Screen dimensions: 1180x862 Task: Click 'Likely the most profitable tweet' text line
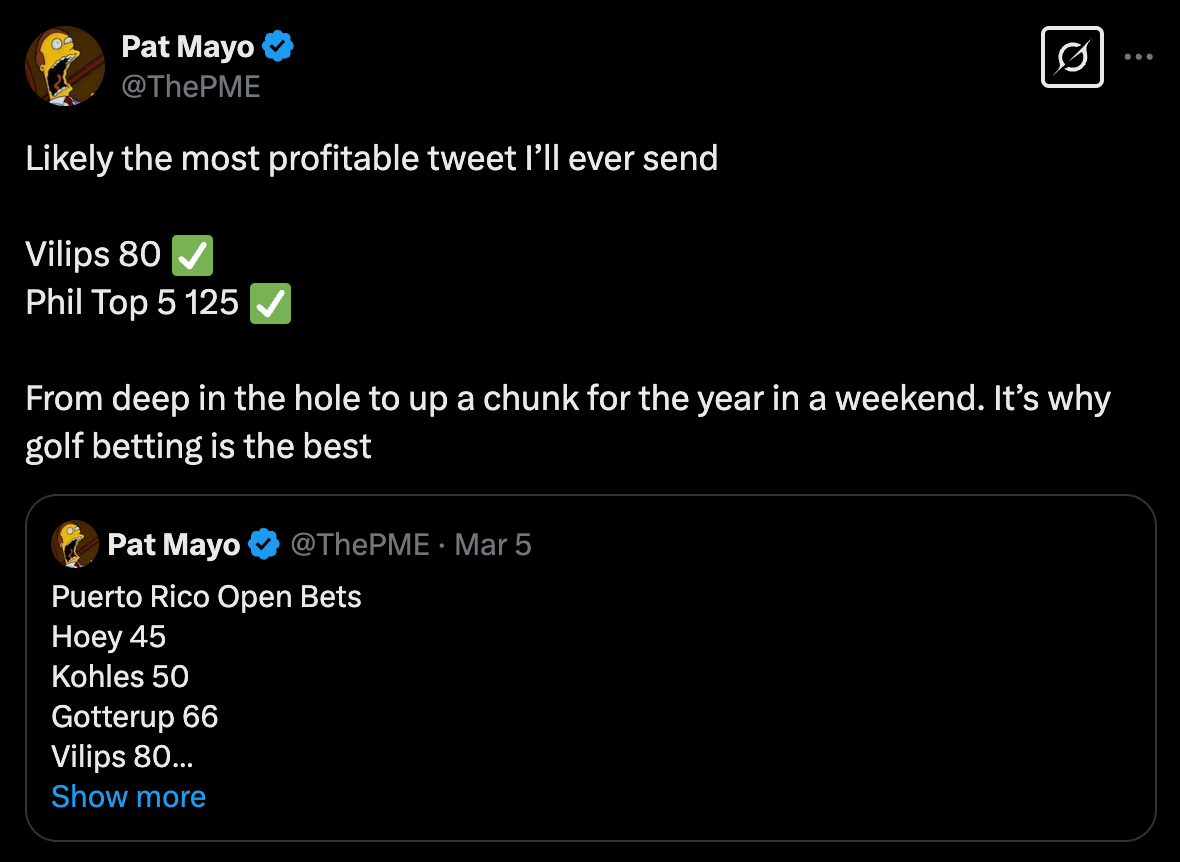point(371,159)
